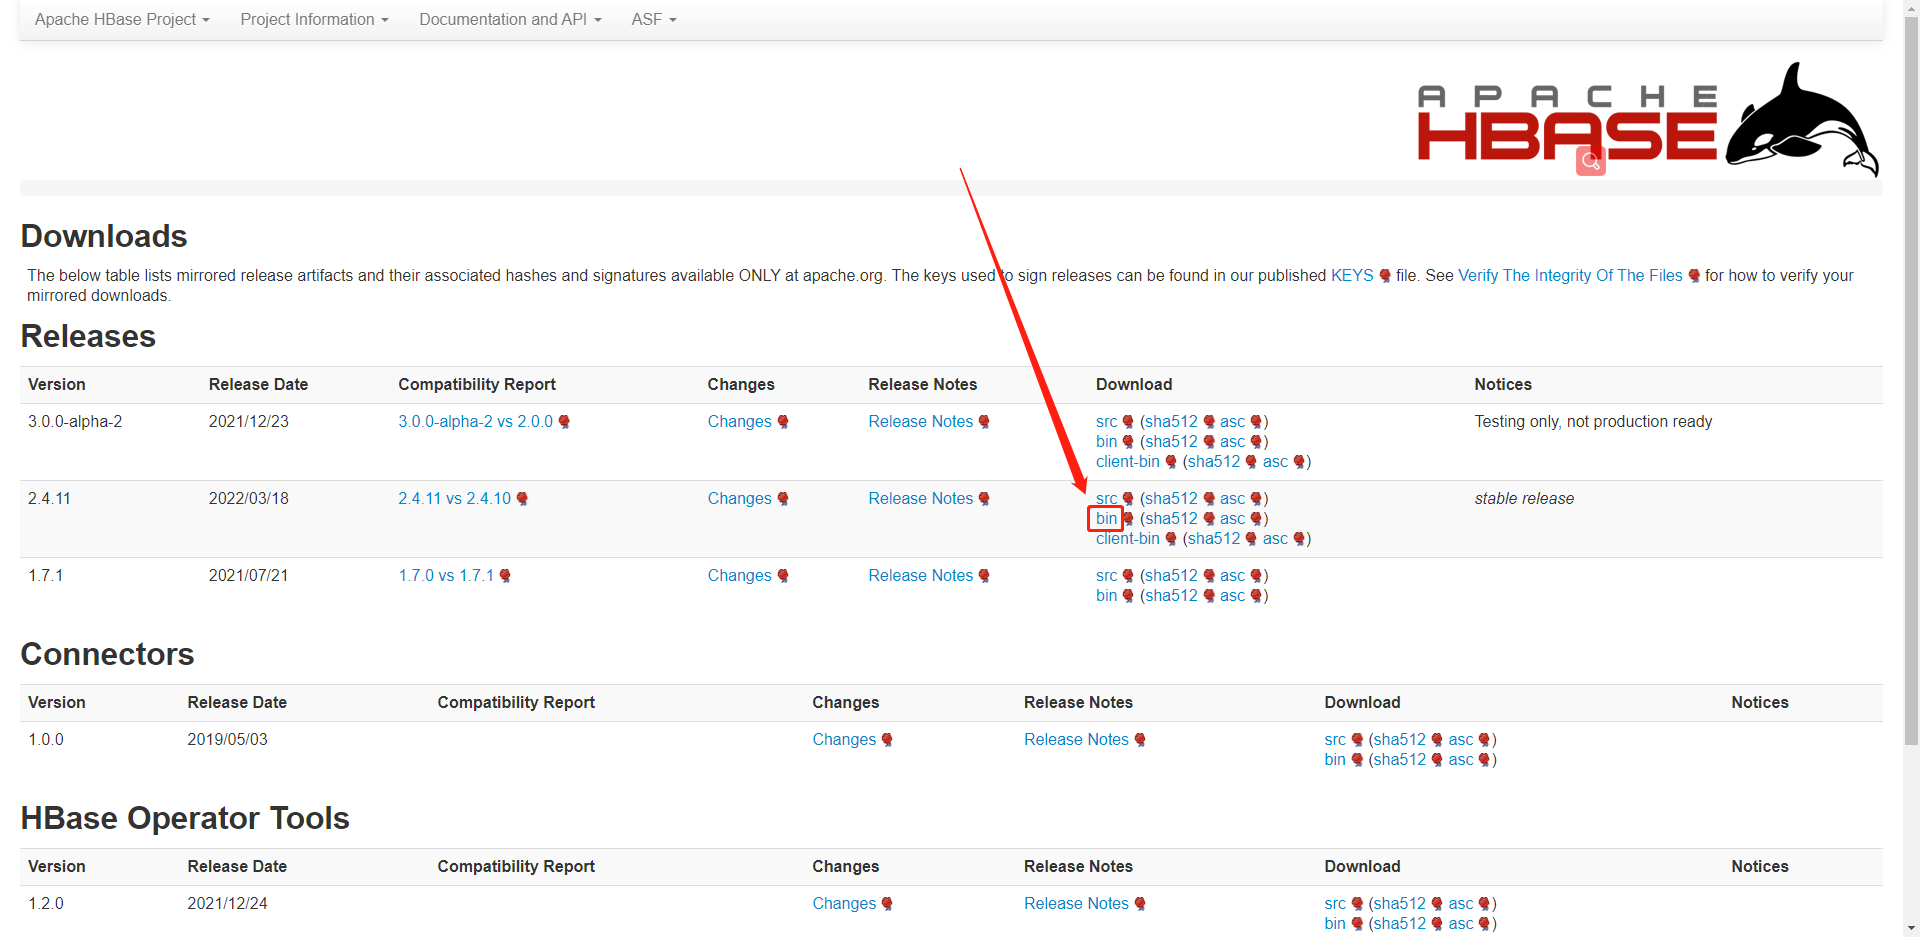Open Operator Tools 1.2.0 Release Notes

(x=1076, y=903)
